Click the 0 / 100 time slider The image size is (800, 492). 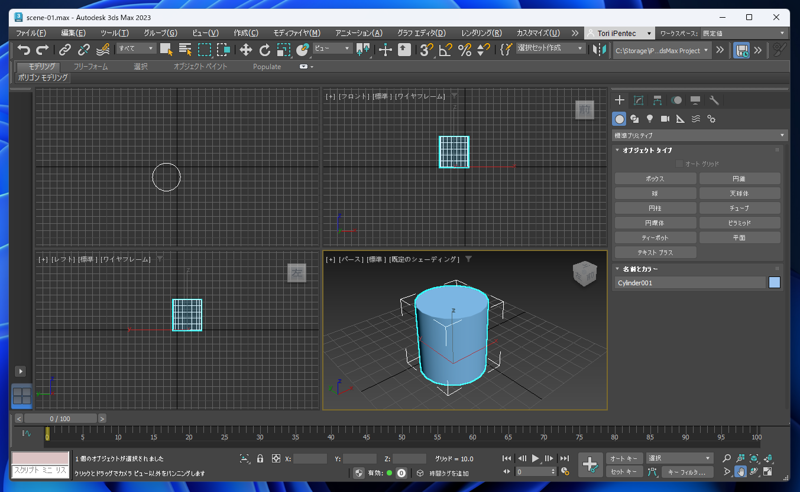click(x=60, y=419)
